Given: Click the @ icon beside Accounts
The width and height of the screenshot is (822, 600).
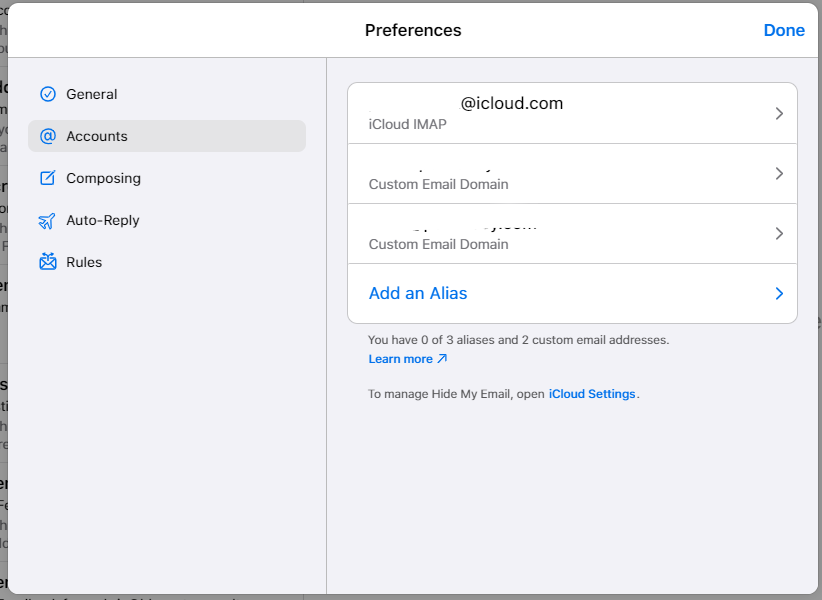Looking at the screenshot, I should click(48, 136).
